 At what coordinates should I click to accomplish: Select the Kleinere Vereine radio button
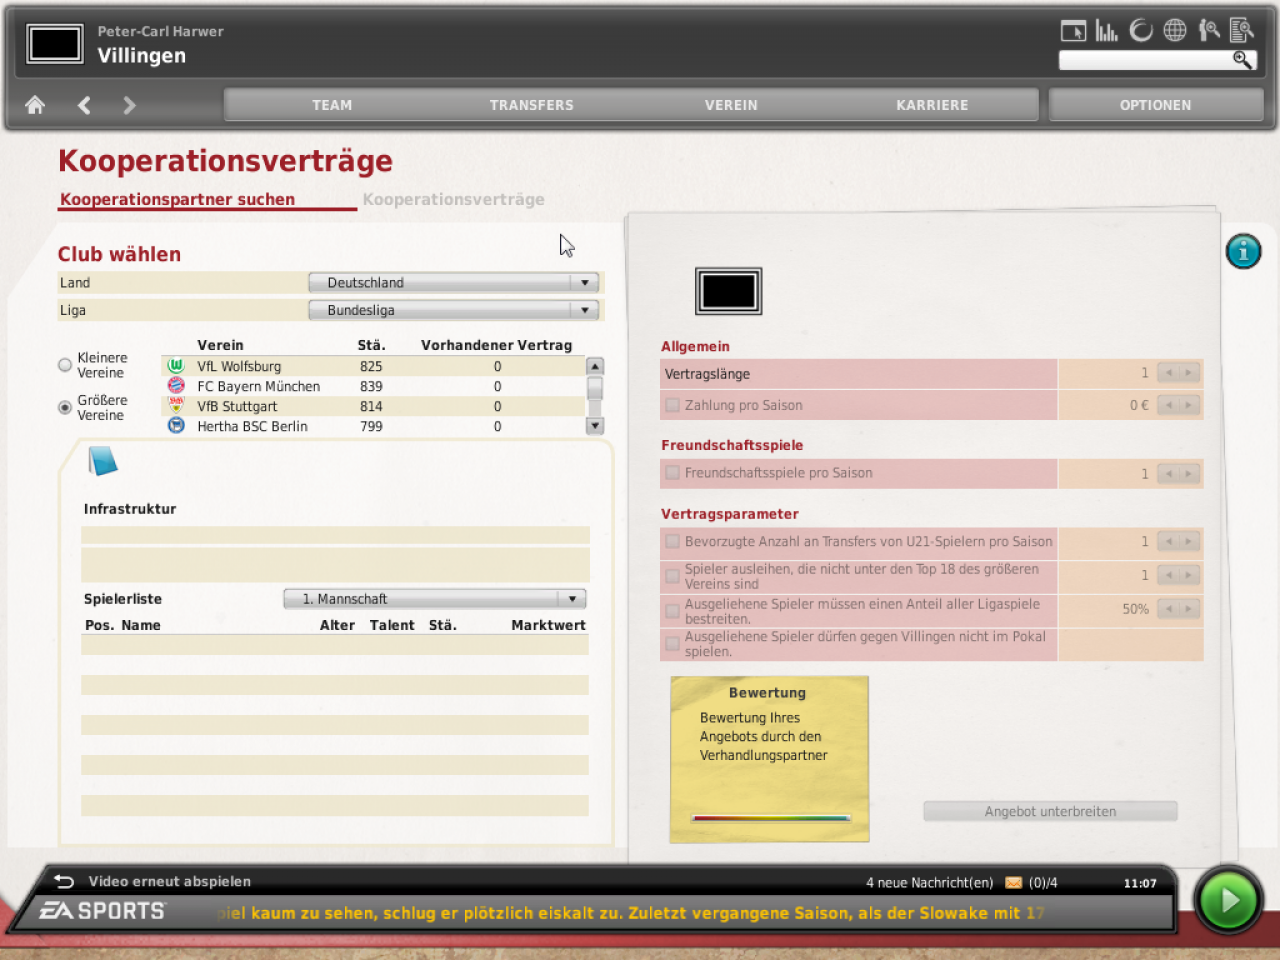[65, 365]
